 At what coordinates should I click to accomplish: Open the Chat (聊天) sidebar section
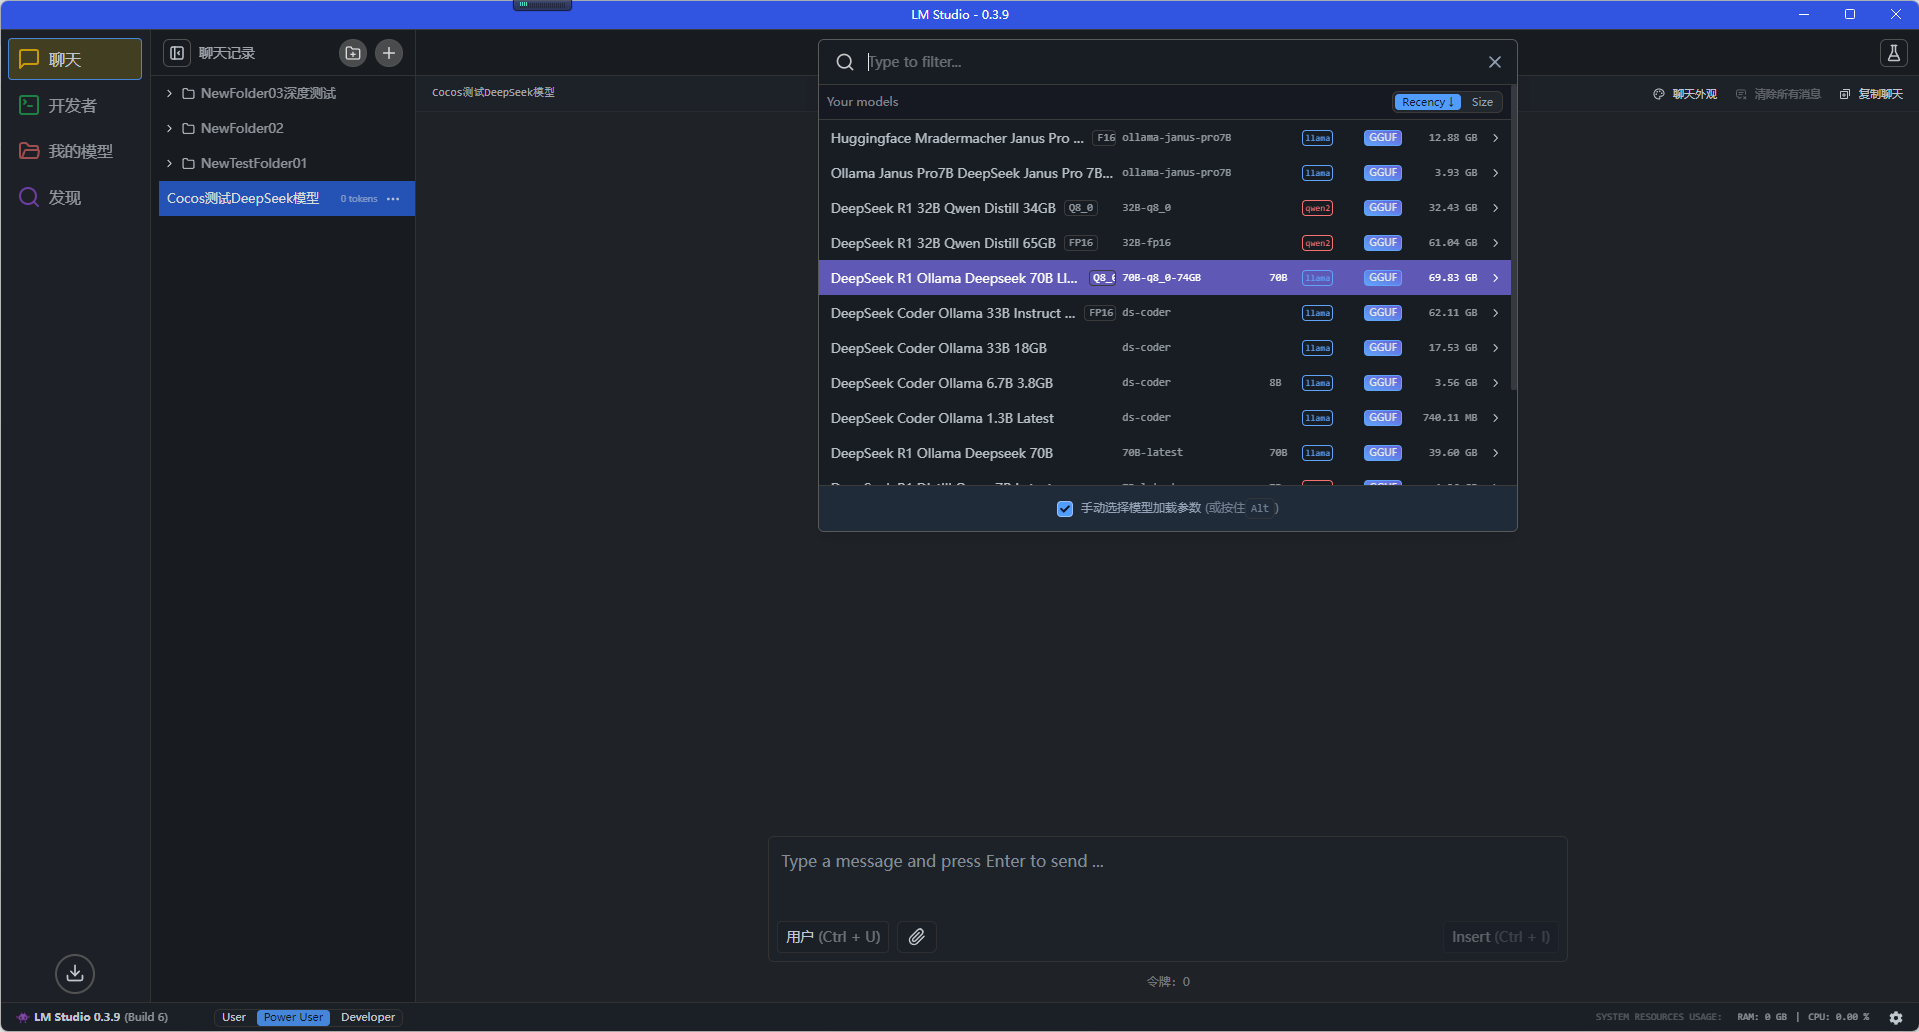point(75,59)
